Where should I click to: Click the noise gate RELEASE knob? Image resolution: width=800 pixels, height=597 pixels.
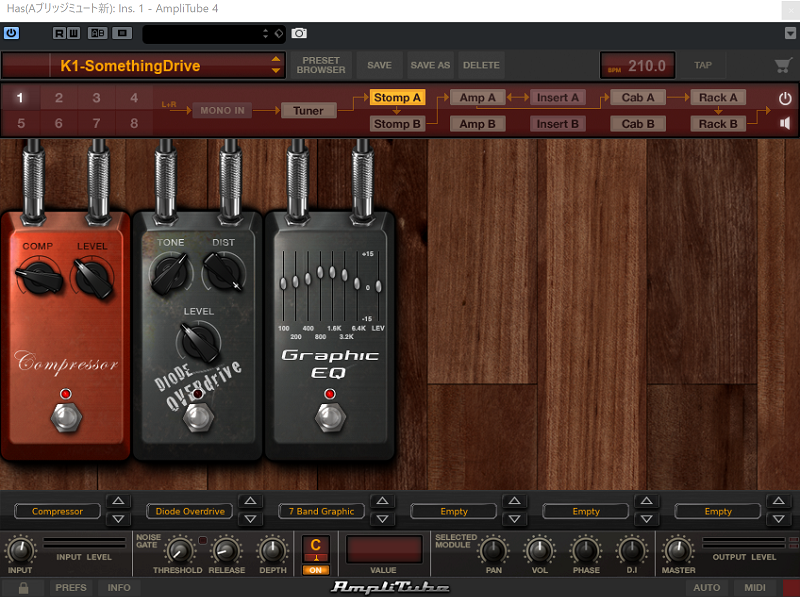[x=226, y=550]
